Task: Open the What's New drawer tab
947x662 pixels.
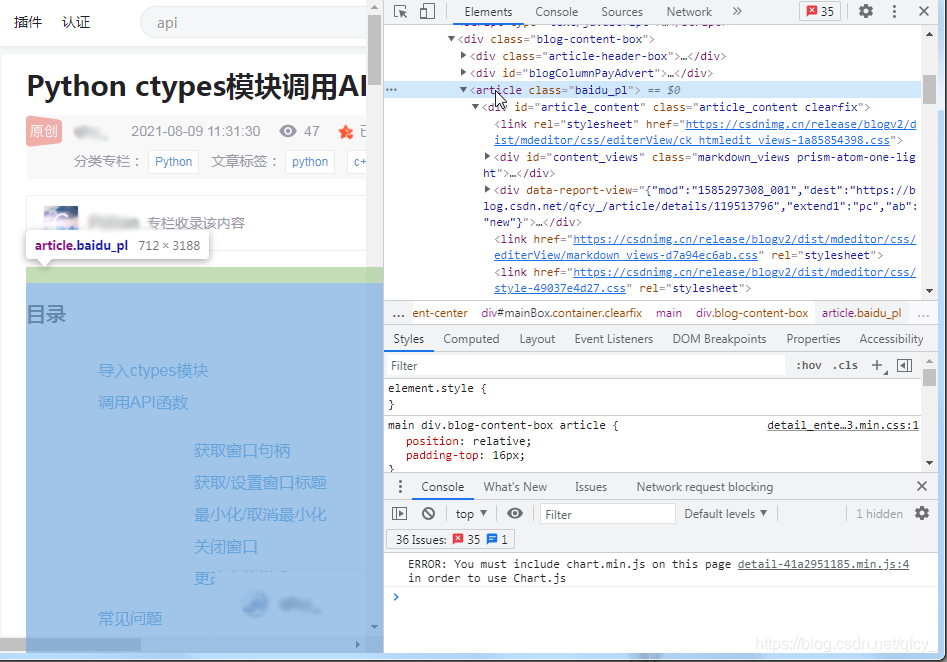Action: click(515, 487)
